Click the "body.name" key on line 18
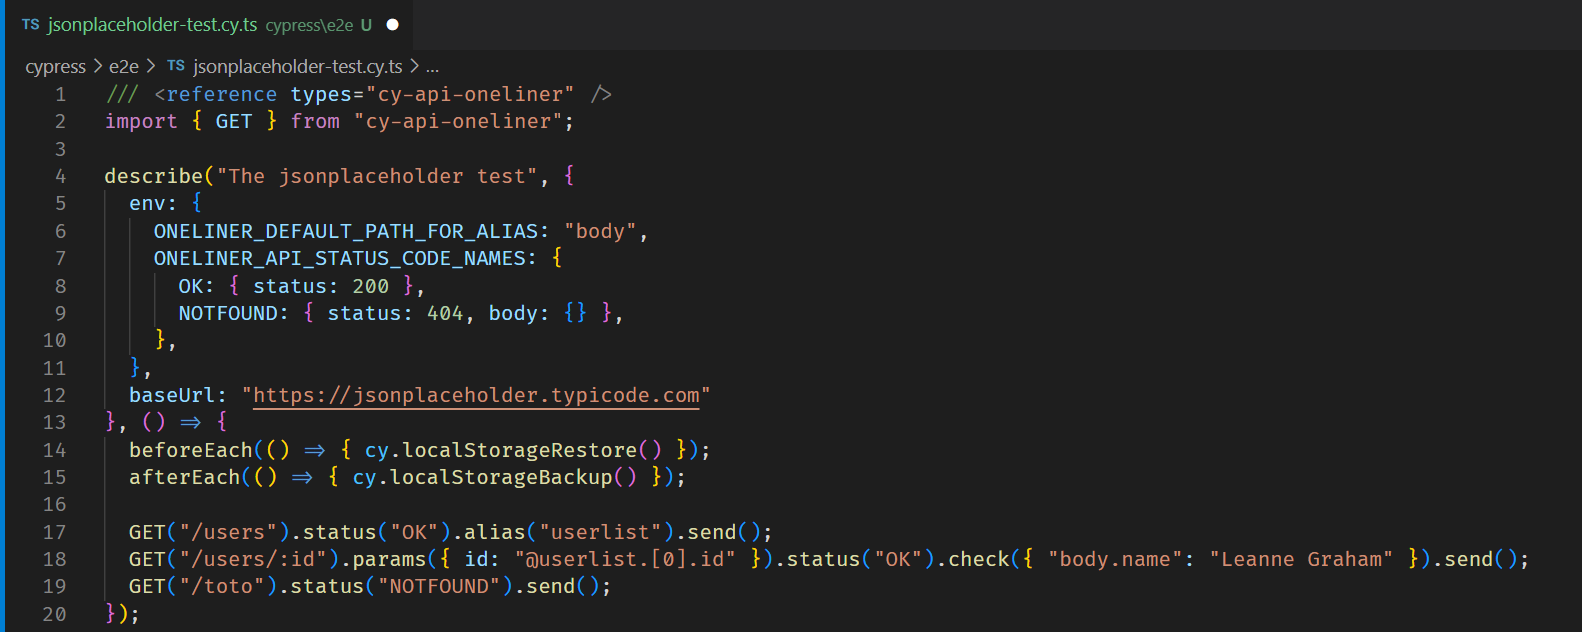The image size is (1582, 632). click(1115, 559)
